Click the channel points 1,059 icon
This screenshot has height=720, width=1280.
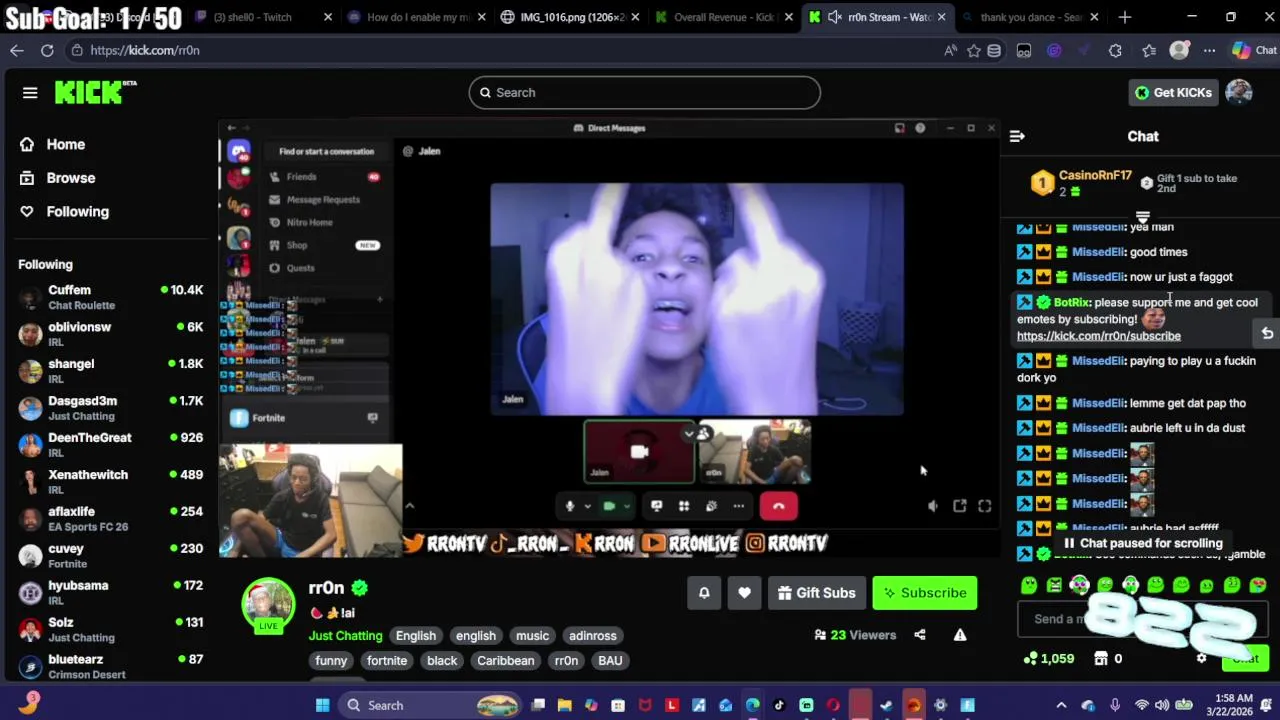point(1030,658)
